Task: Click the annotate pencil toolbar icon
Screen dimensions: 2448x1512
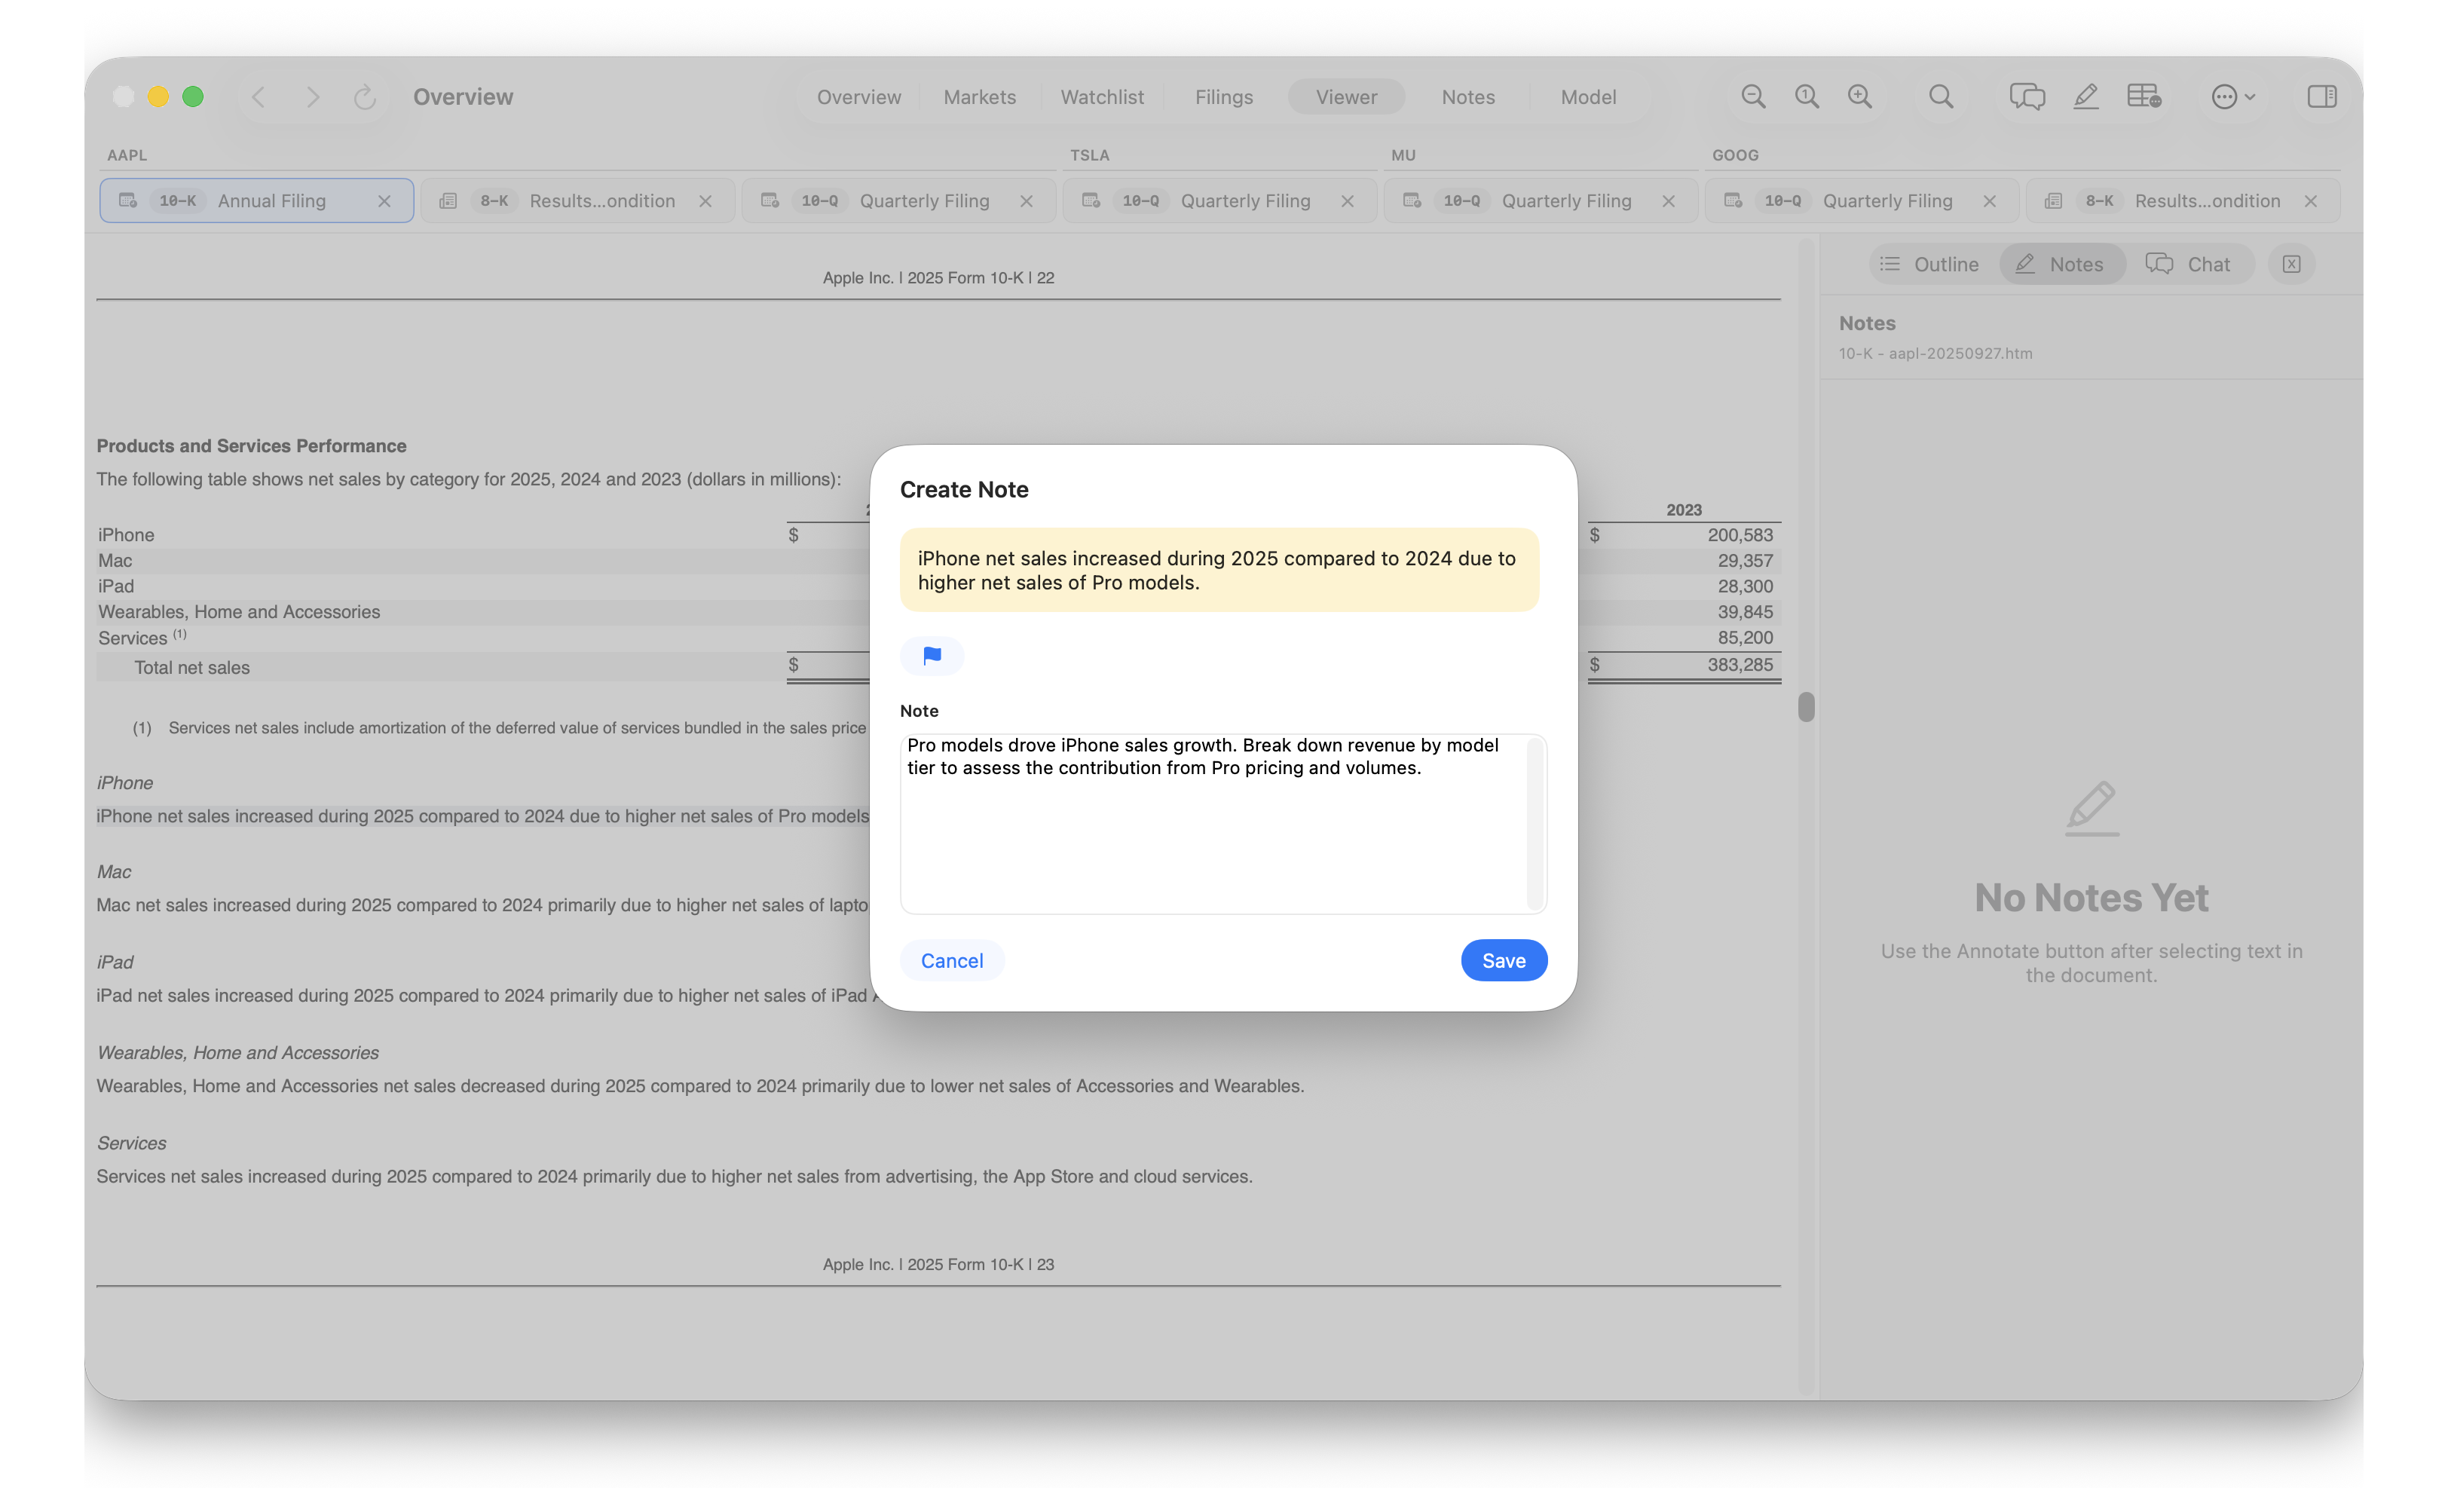Action: tap(2085, 96)
